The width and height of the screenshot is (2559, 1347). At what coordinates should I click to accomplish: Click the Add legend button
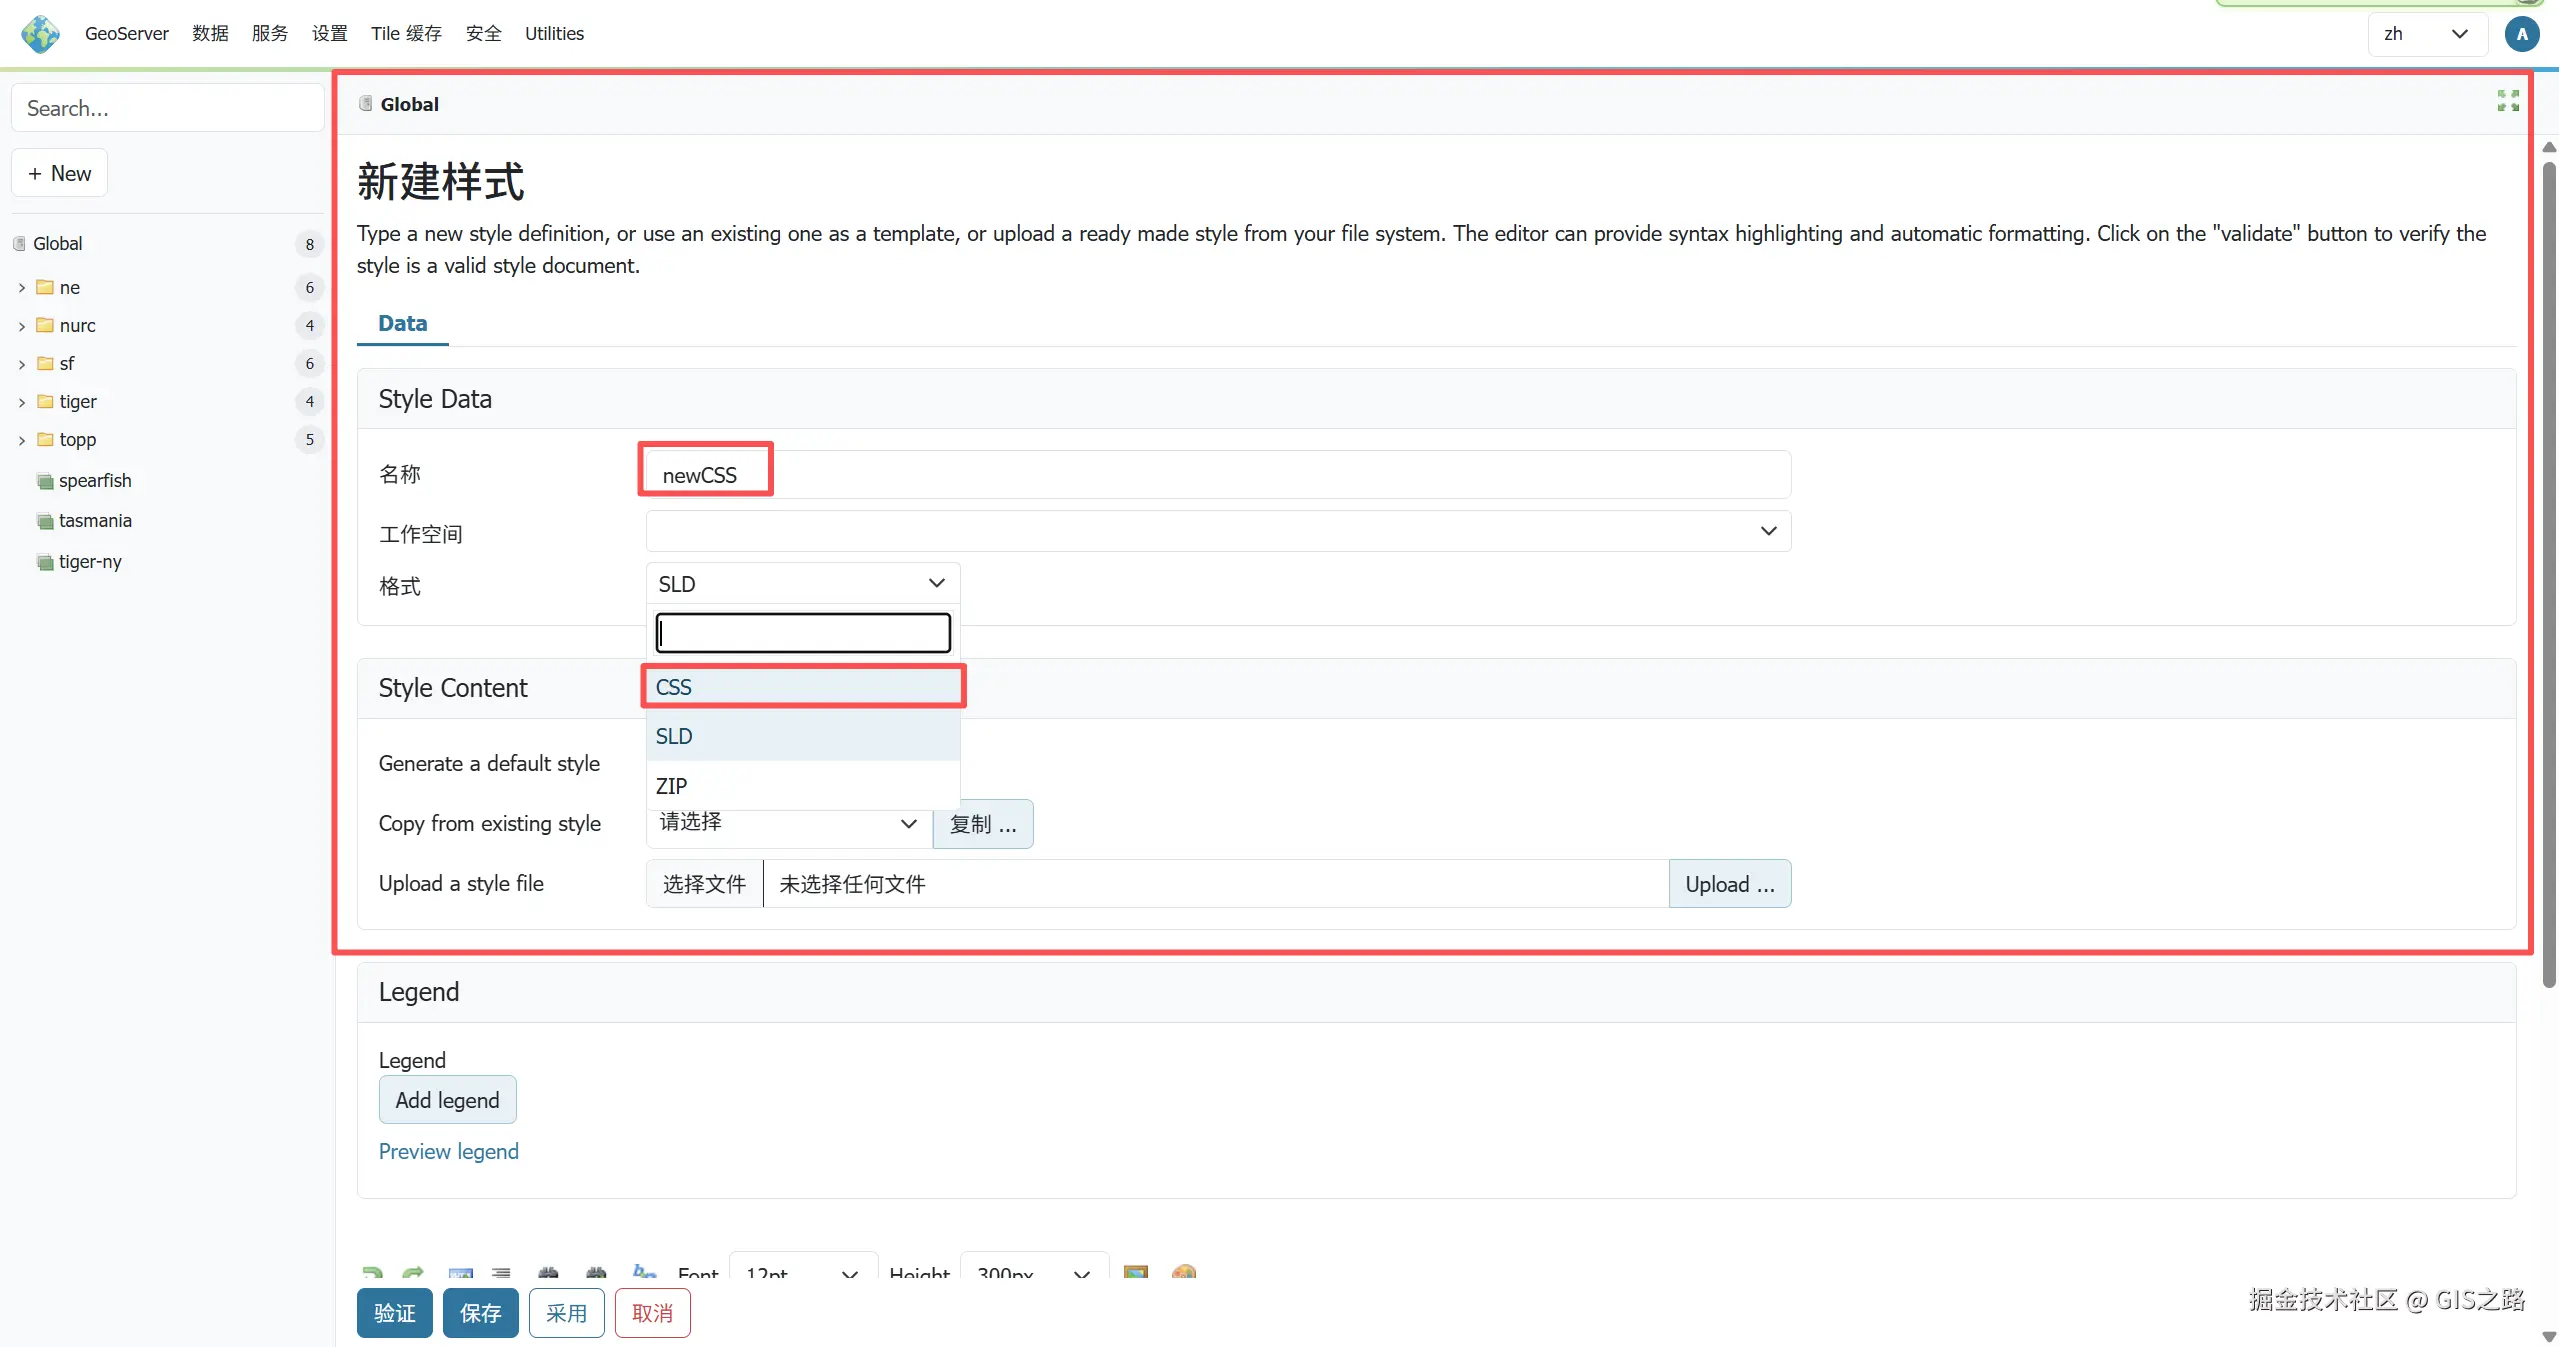click(x=447, y=1100)
